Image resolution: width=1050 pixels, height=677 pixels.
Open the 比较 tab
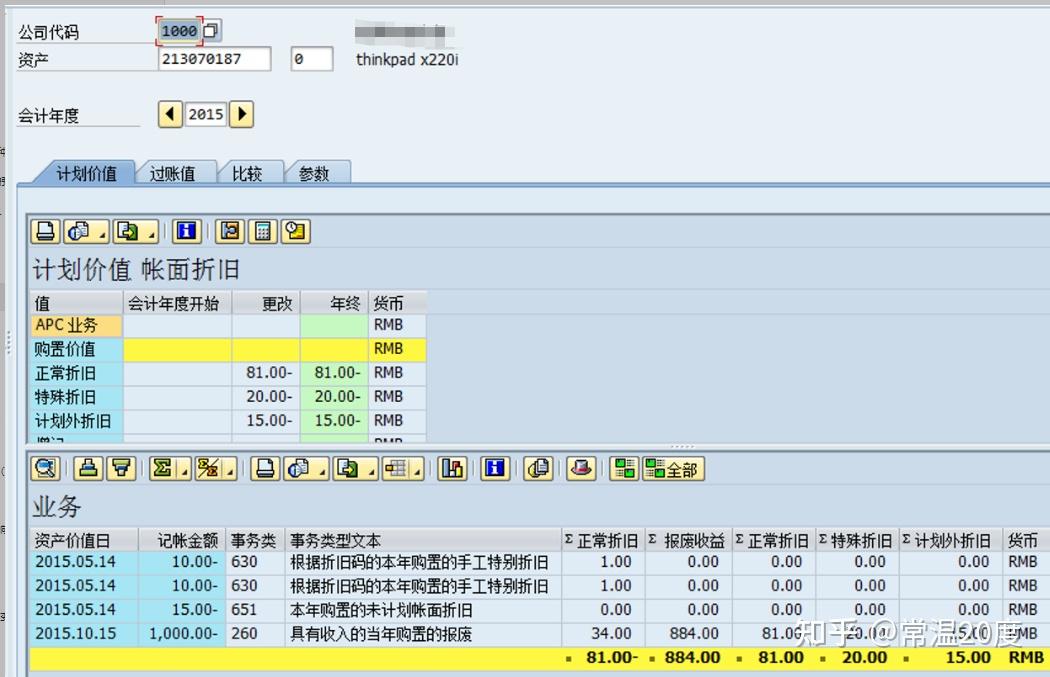pyautogui.click(x=247, y=173)
